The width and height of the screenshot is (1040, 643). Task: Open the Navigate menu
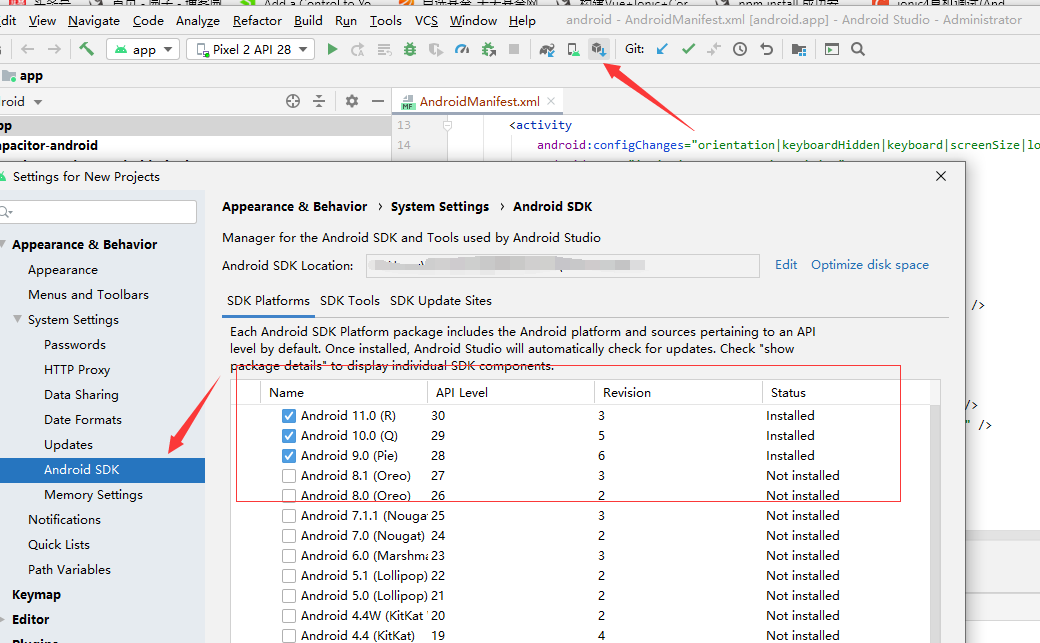[94, 21]
